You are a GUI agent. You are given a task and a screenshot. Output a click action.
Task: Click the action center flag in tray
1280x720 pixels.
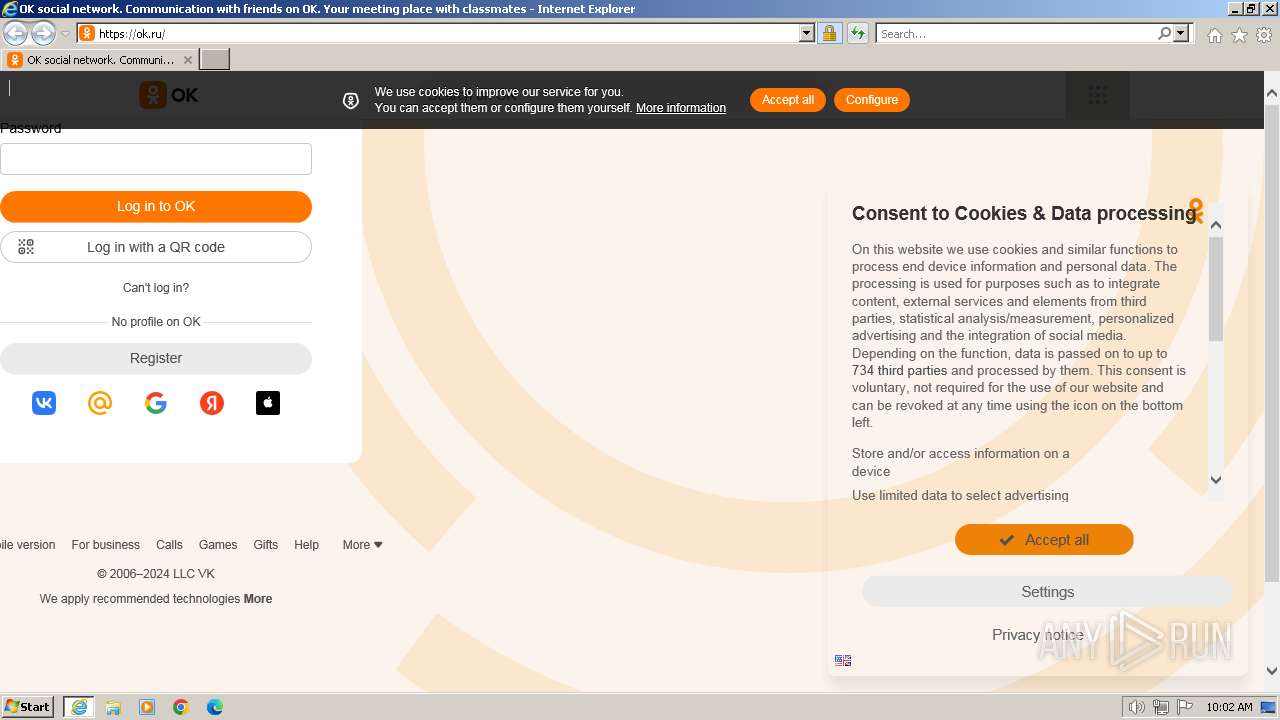point(1185,707)
